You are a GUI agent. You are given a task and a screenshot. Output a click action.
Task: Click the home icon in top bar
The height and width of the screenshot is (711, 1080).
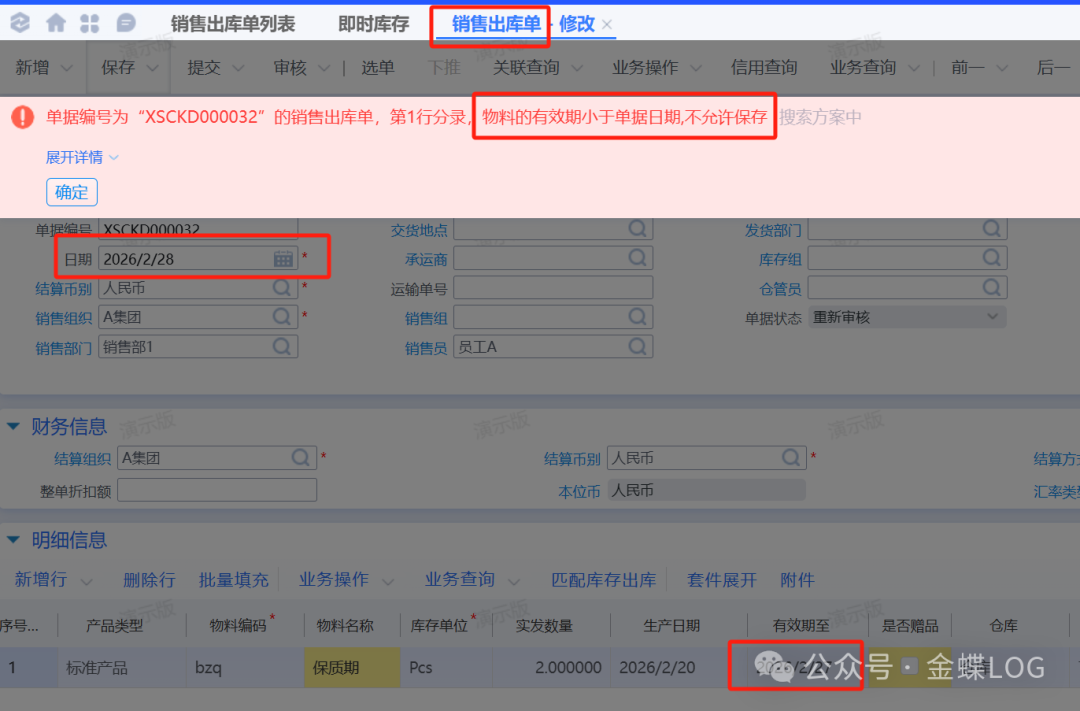(x=56, y=23)
